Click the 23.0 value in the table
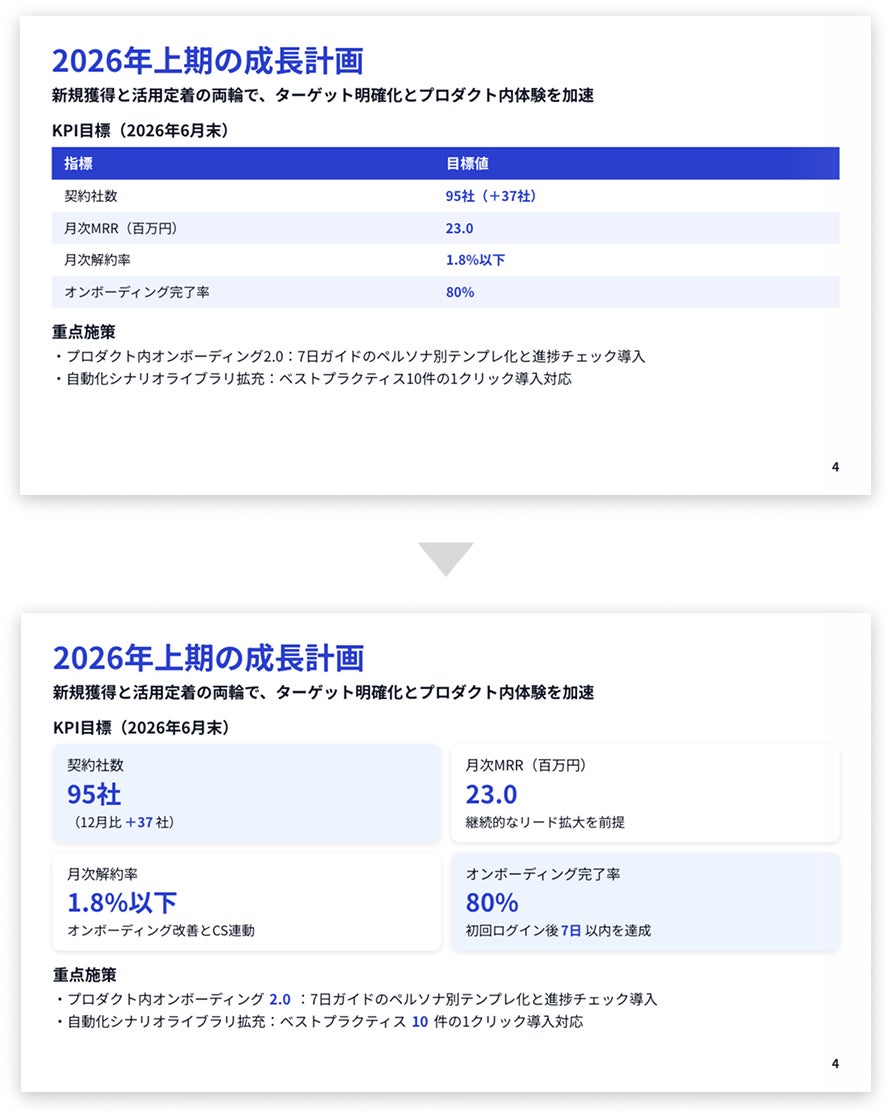This screenshot has width=891, height=1116. coord(459,228)
